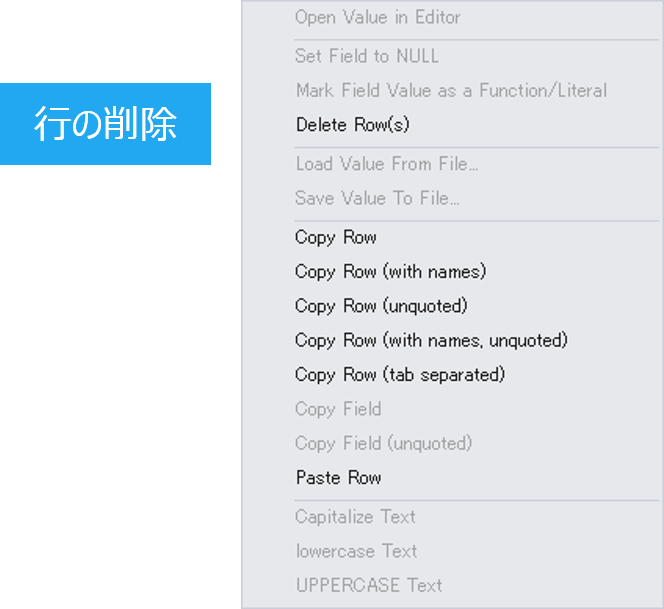Choose lowercase Text option
This screenshot has width=664, height=609.
pos(451,551)
